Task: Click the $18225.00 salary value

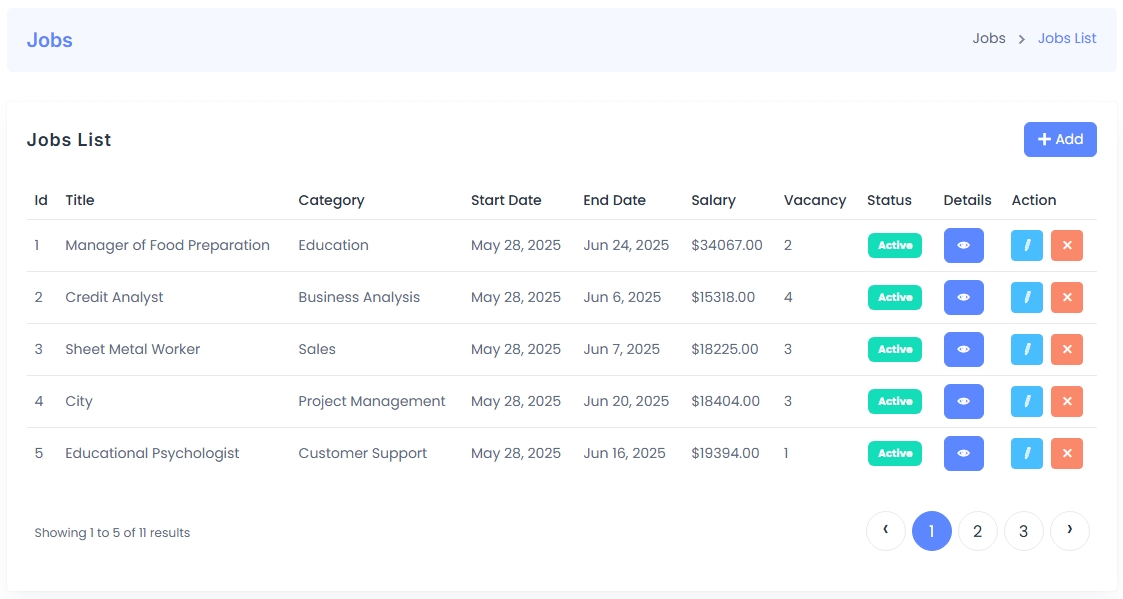Action: tap(724, 349)
